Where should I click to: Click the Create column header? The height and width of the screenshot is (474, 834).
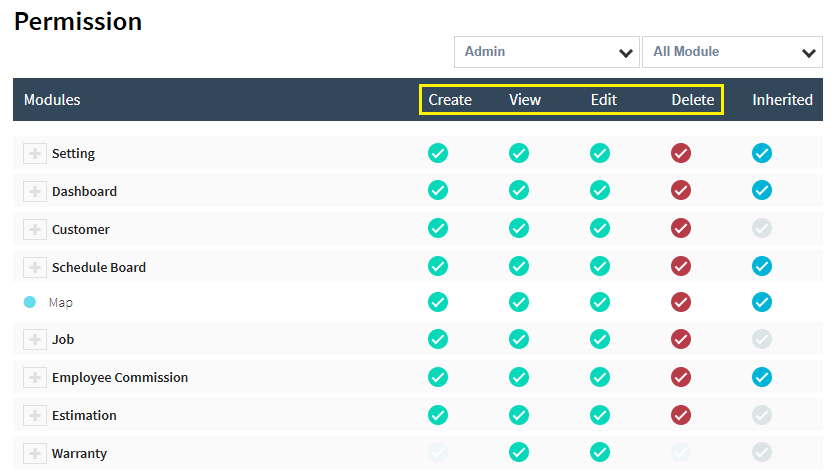click(x=450, y=100)
